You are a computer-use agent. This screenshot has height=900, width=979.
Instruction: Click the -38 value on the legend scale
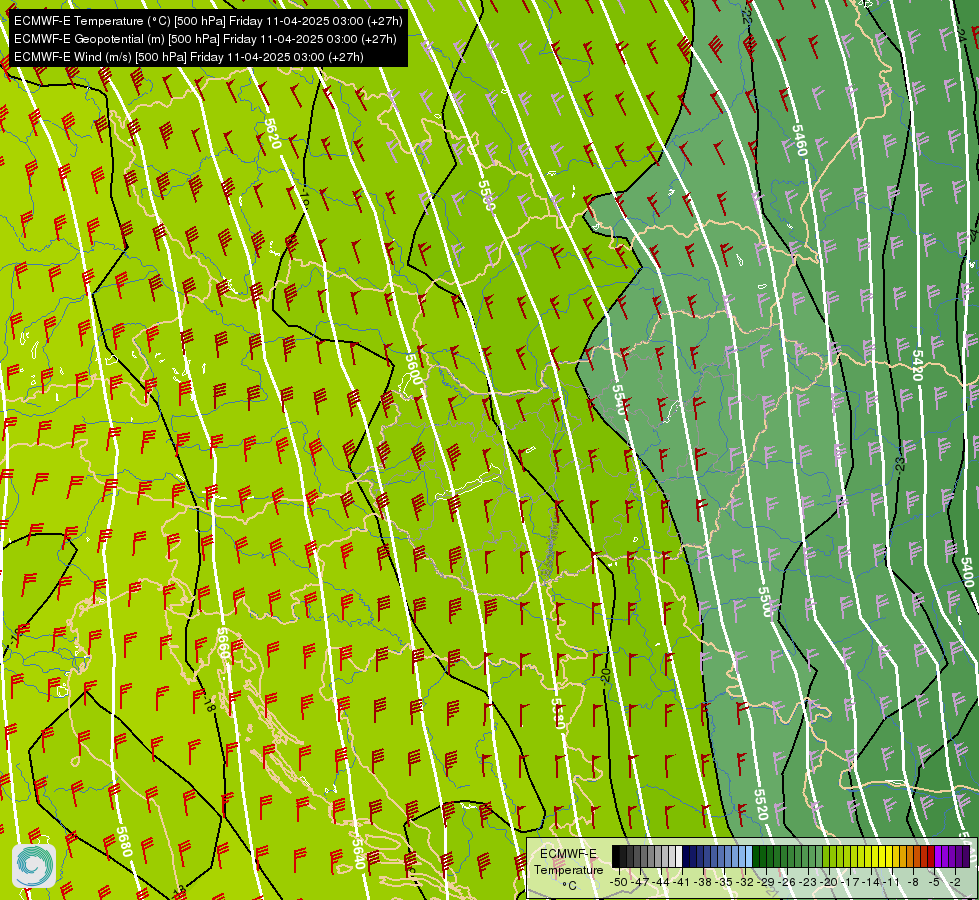(x=704, y=882)
